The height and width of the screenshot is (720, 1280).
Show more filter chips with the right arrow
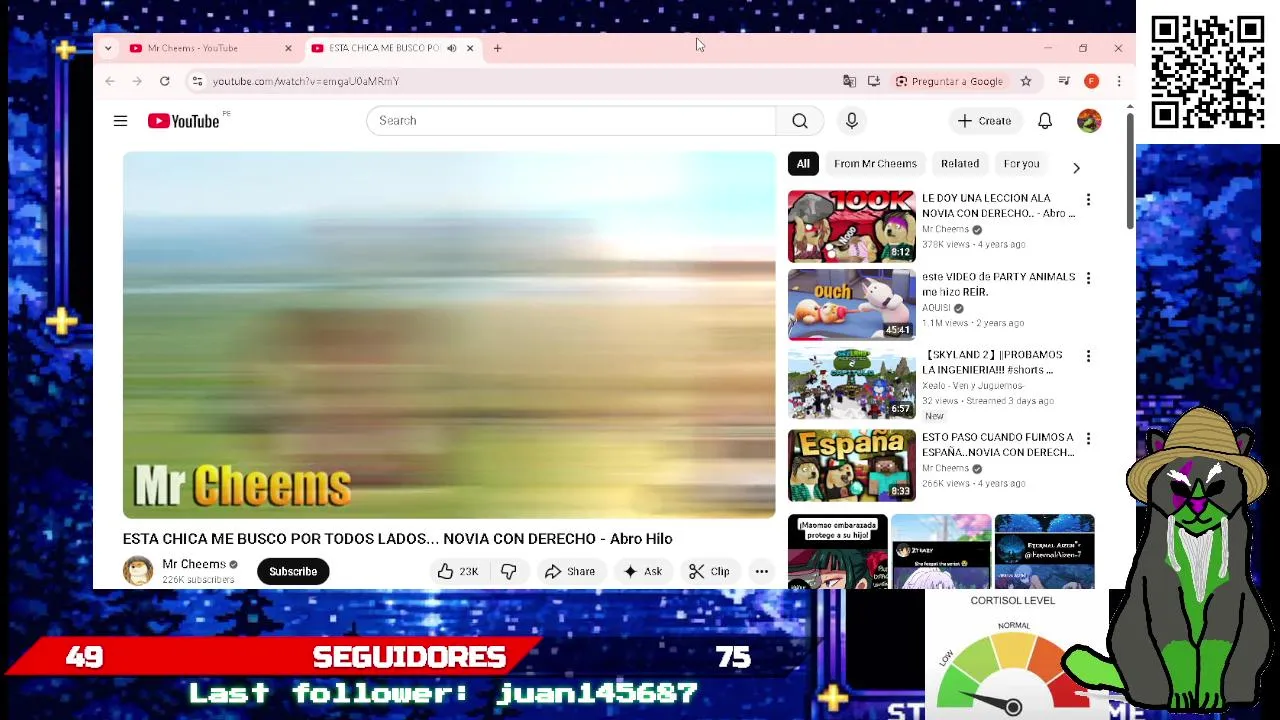coord(1076,168)
